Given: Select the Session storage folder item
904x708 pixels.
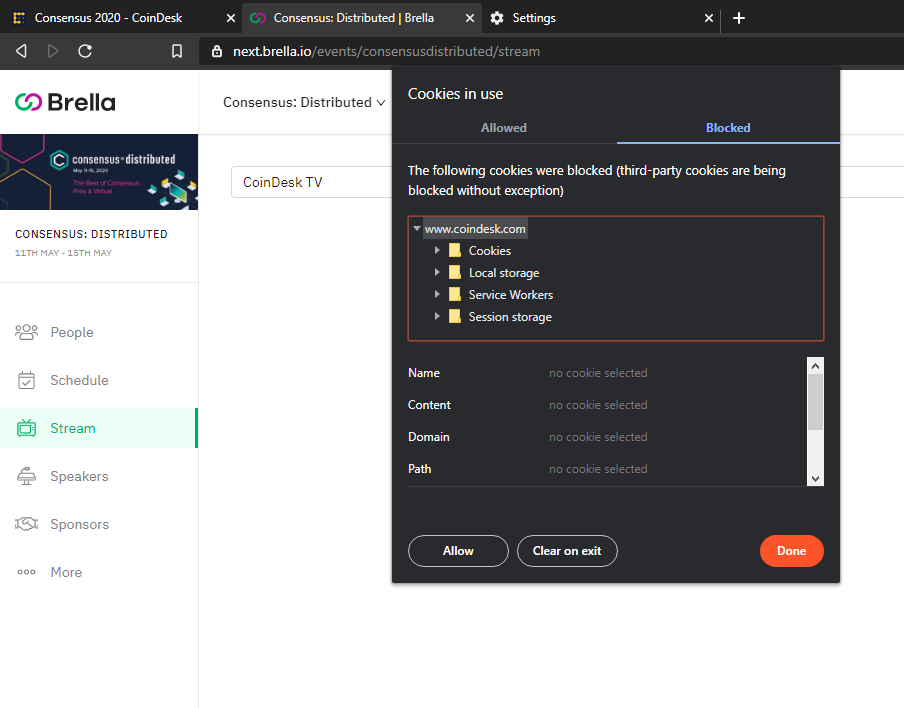Looking at the screenshot, I should pyautogui.click(x=500, y=317).
